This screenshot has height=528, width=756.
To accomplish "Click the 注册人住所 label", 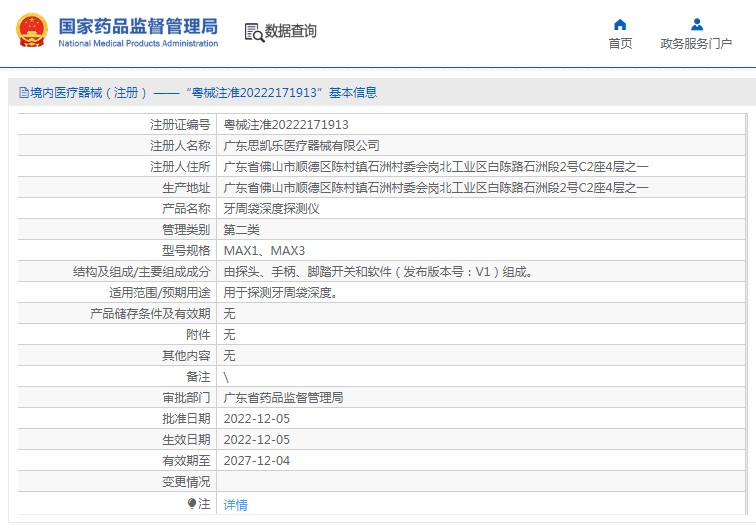I will click(180, 167).
